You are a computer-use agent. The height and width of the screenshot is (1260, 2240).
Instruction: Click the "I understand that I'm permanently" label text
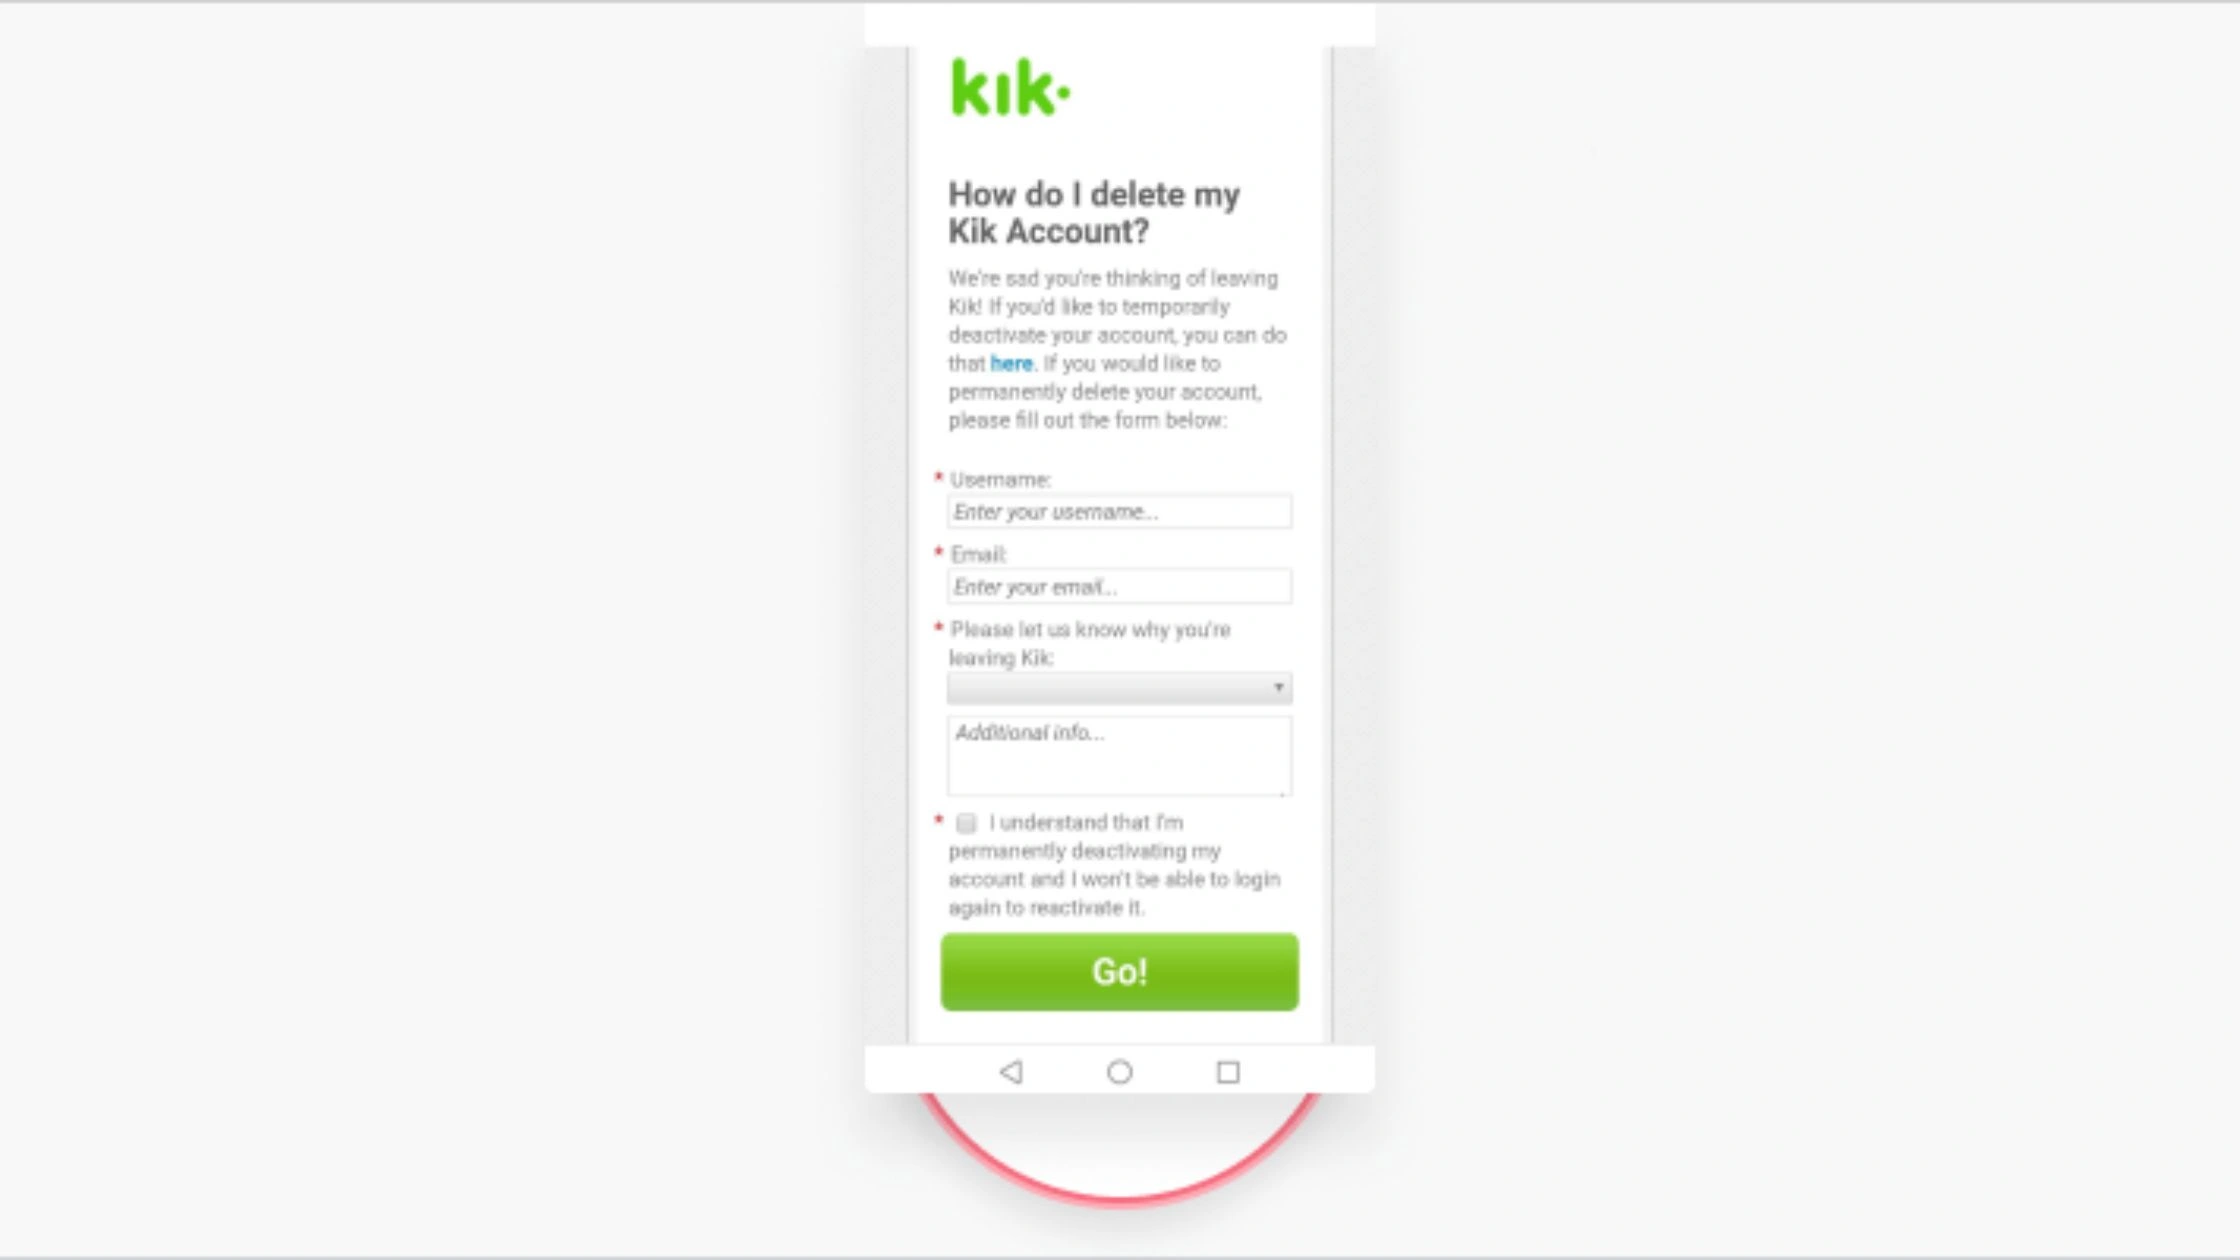tap(1086, 836)
